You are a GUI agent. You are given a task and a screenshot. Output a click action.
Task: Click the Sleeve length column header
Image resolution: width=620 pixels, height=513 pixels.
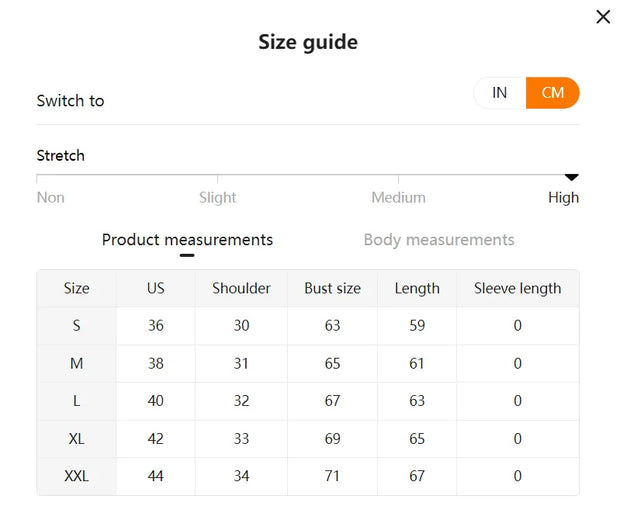tap(517, 289)
